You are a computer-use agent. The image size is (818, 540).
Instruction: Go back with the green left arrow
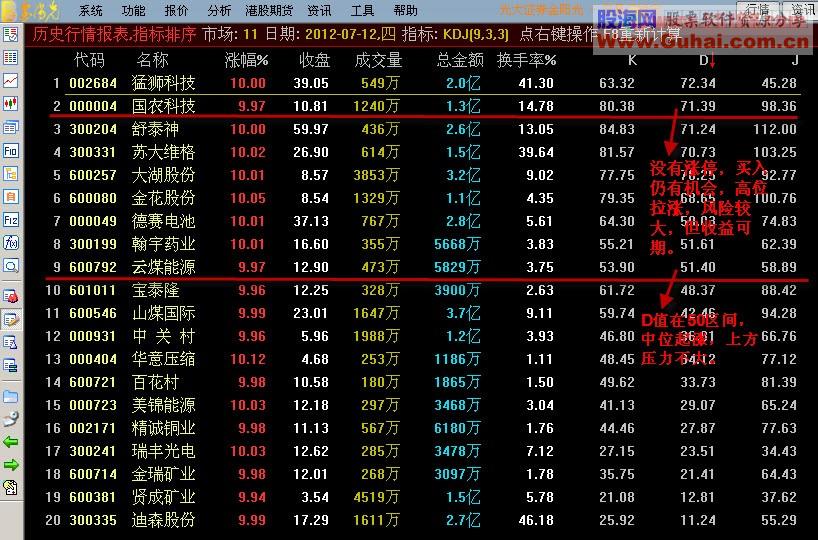10,442
